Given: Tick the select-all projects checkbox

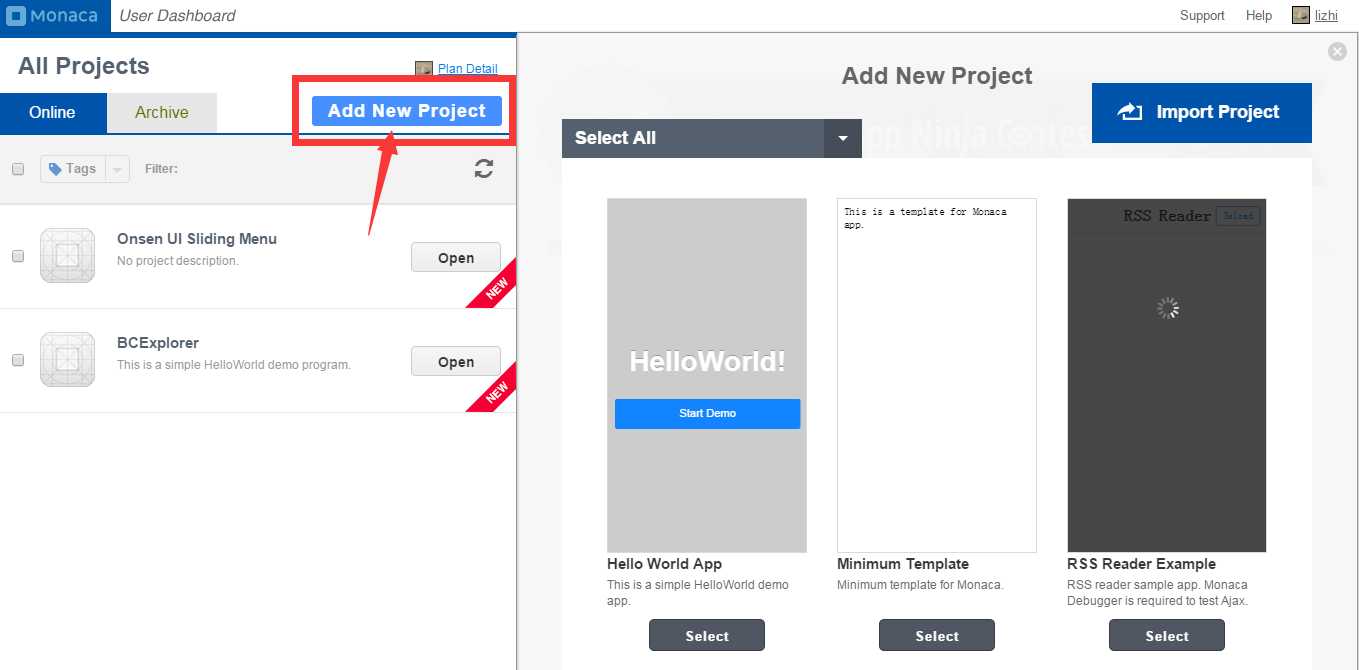Looking at the screenshot, I should pyautogui.click(x=18, y=169).
